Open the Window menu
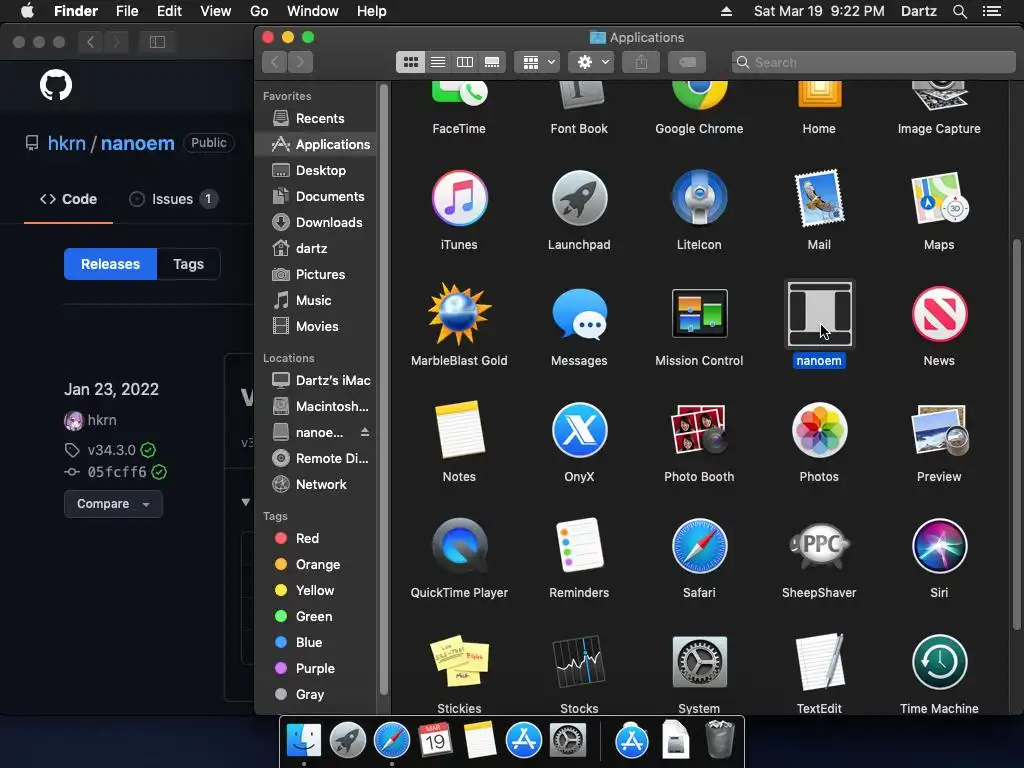Image resolution: width=1024 pixels, height=768 pixels. pyautogui.click(x=312, y=11)
